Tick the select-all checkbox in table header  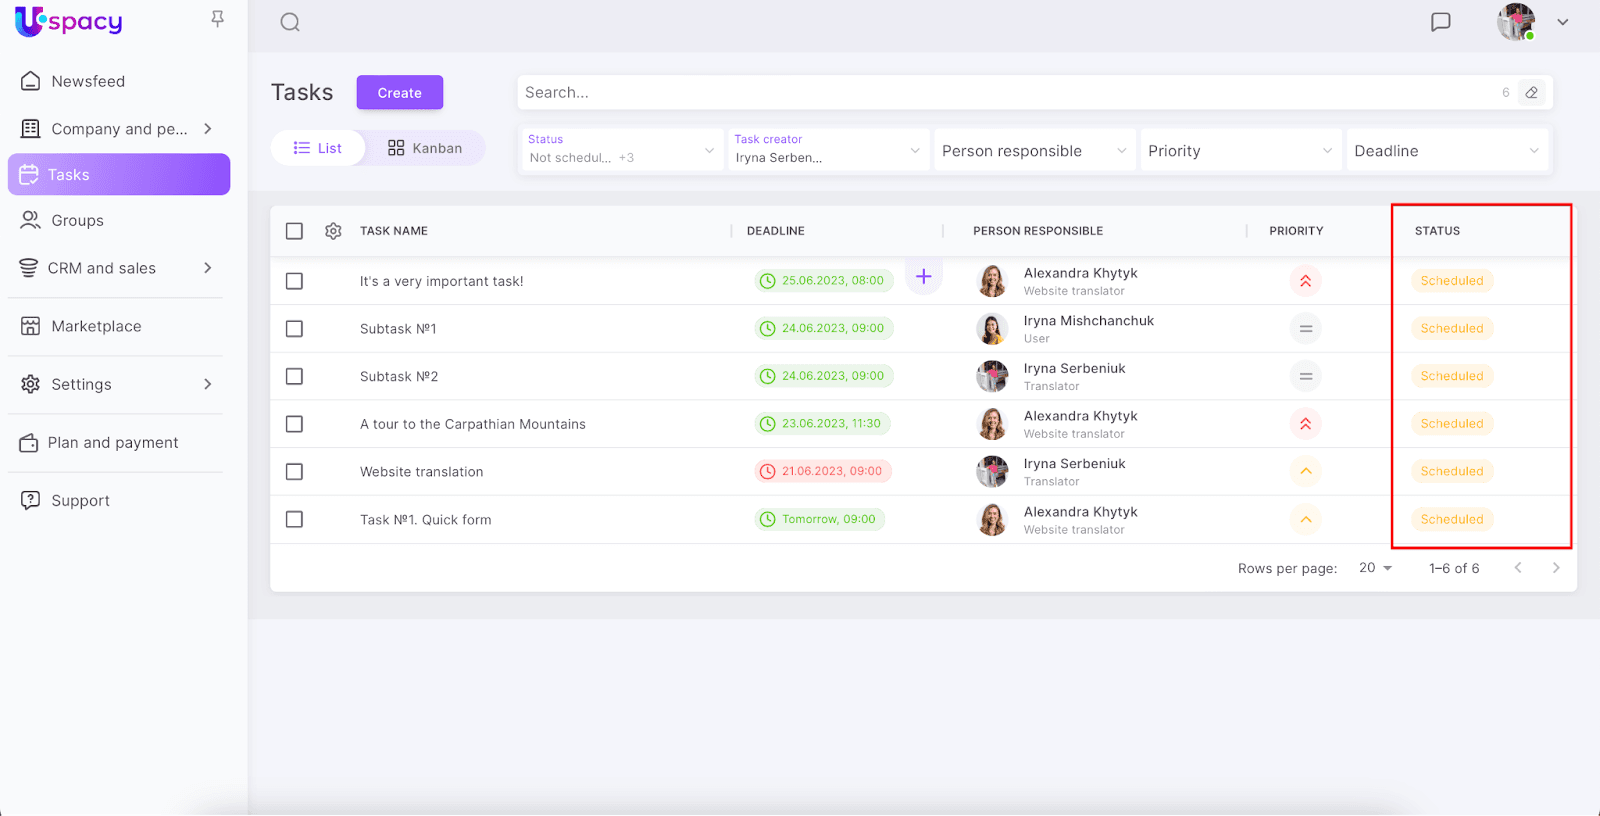(294, 231)
